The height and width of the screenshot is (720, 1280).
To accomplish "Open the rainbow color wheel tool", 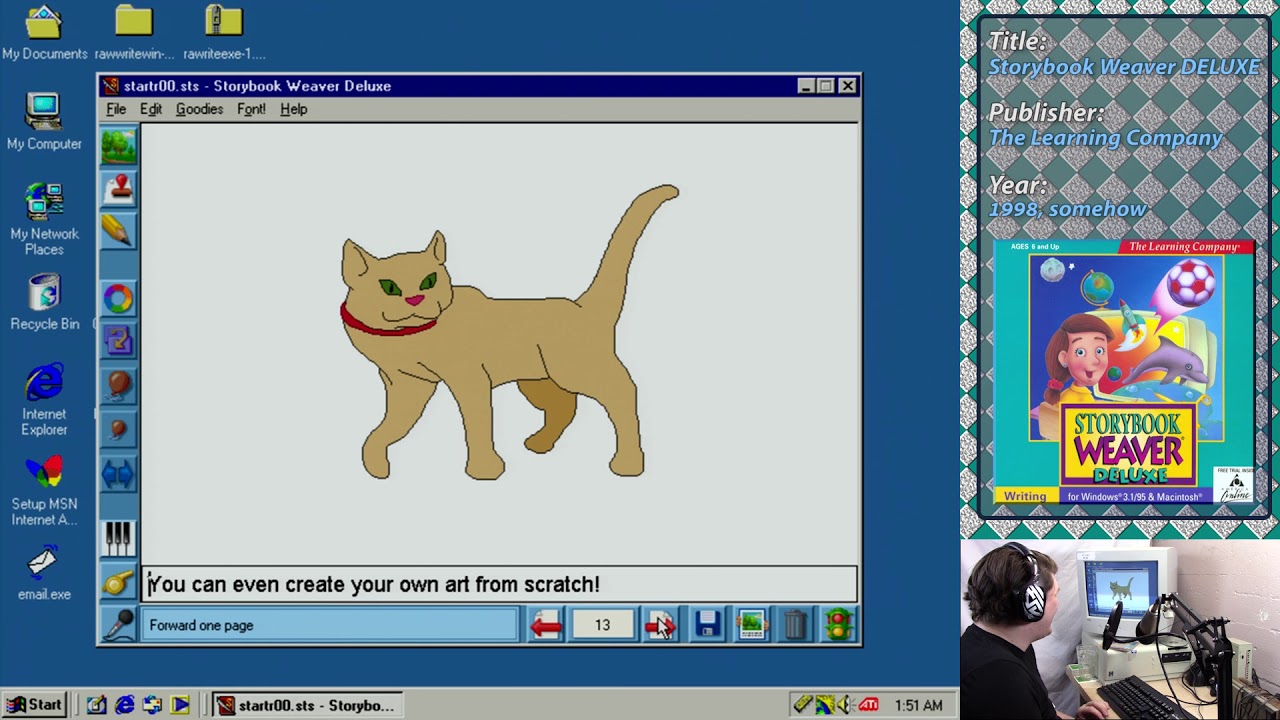I will click(x=118, y=298).
